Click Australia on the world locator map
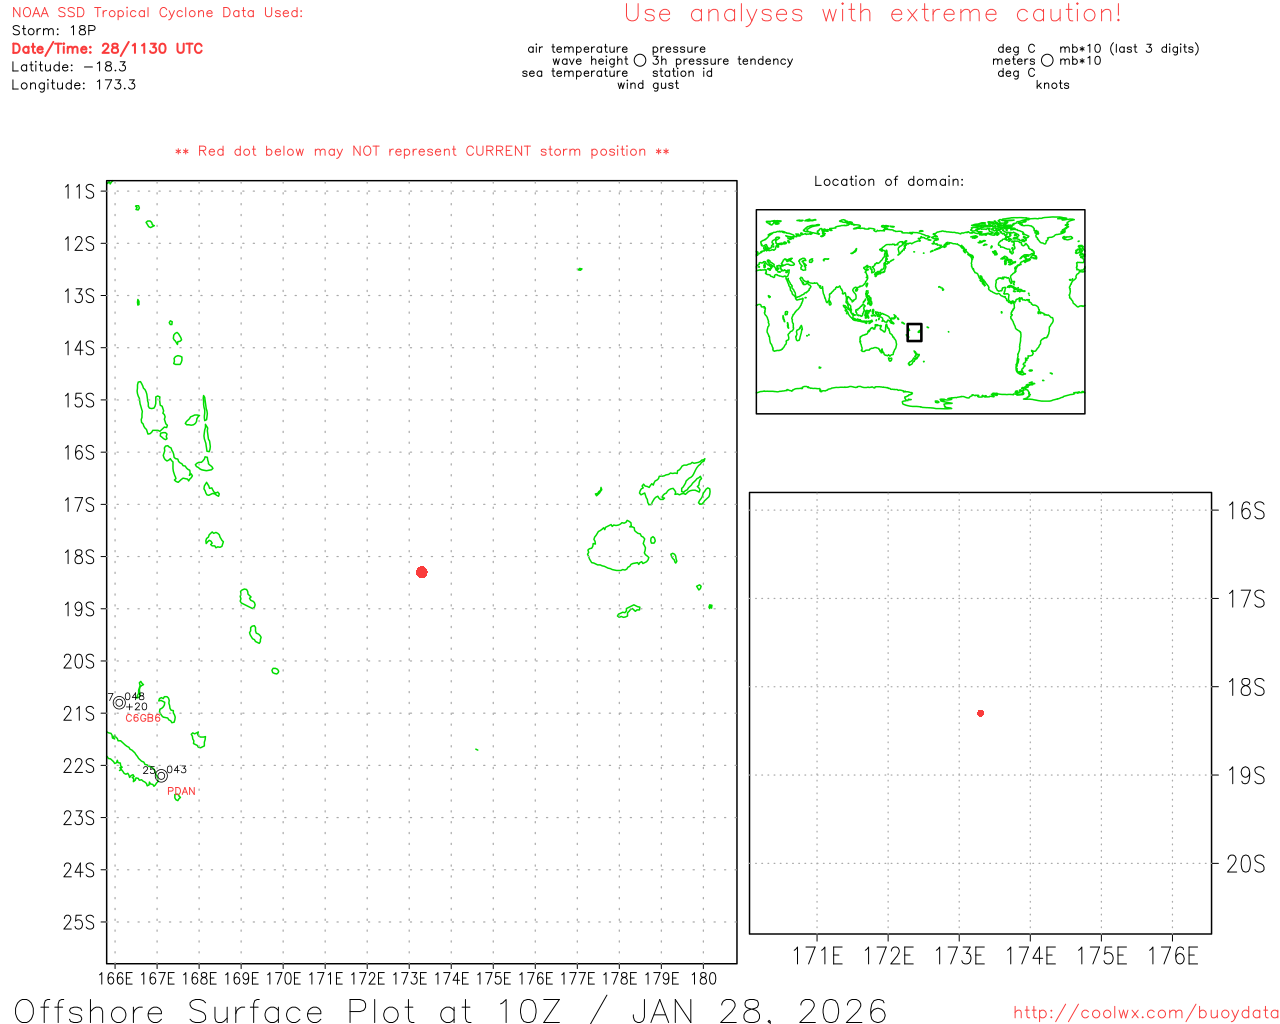 click(880, 340)
